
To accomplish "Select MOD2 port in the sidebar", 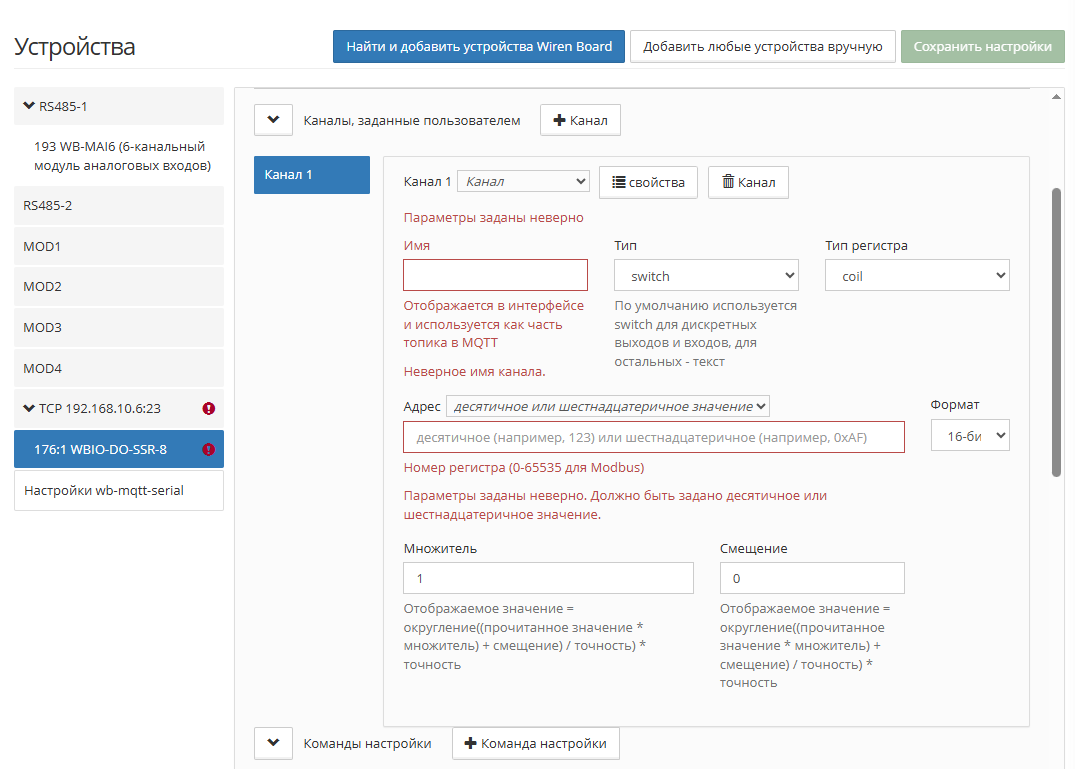I will point(119,286).
